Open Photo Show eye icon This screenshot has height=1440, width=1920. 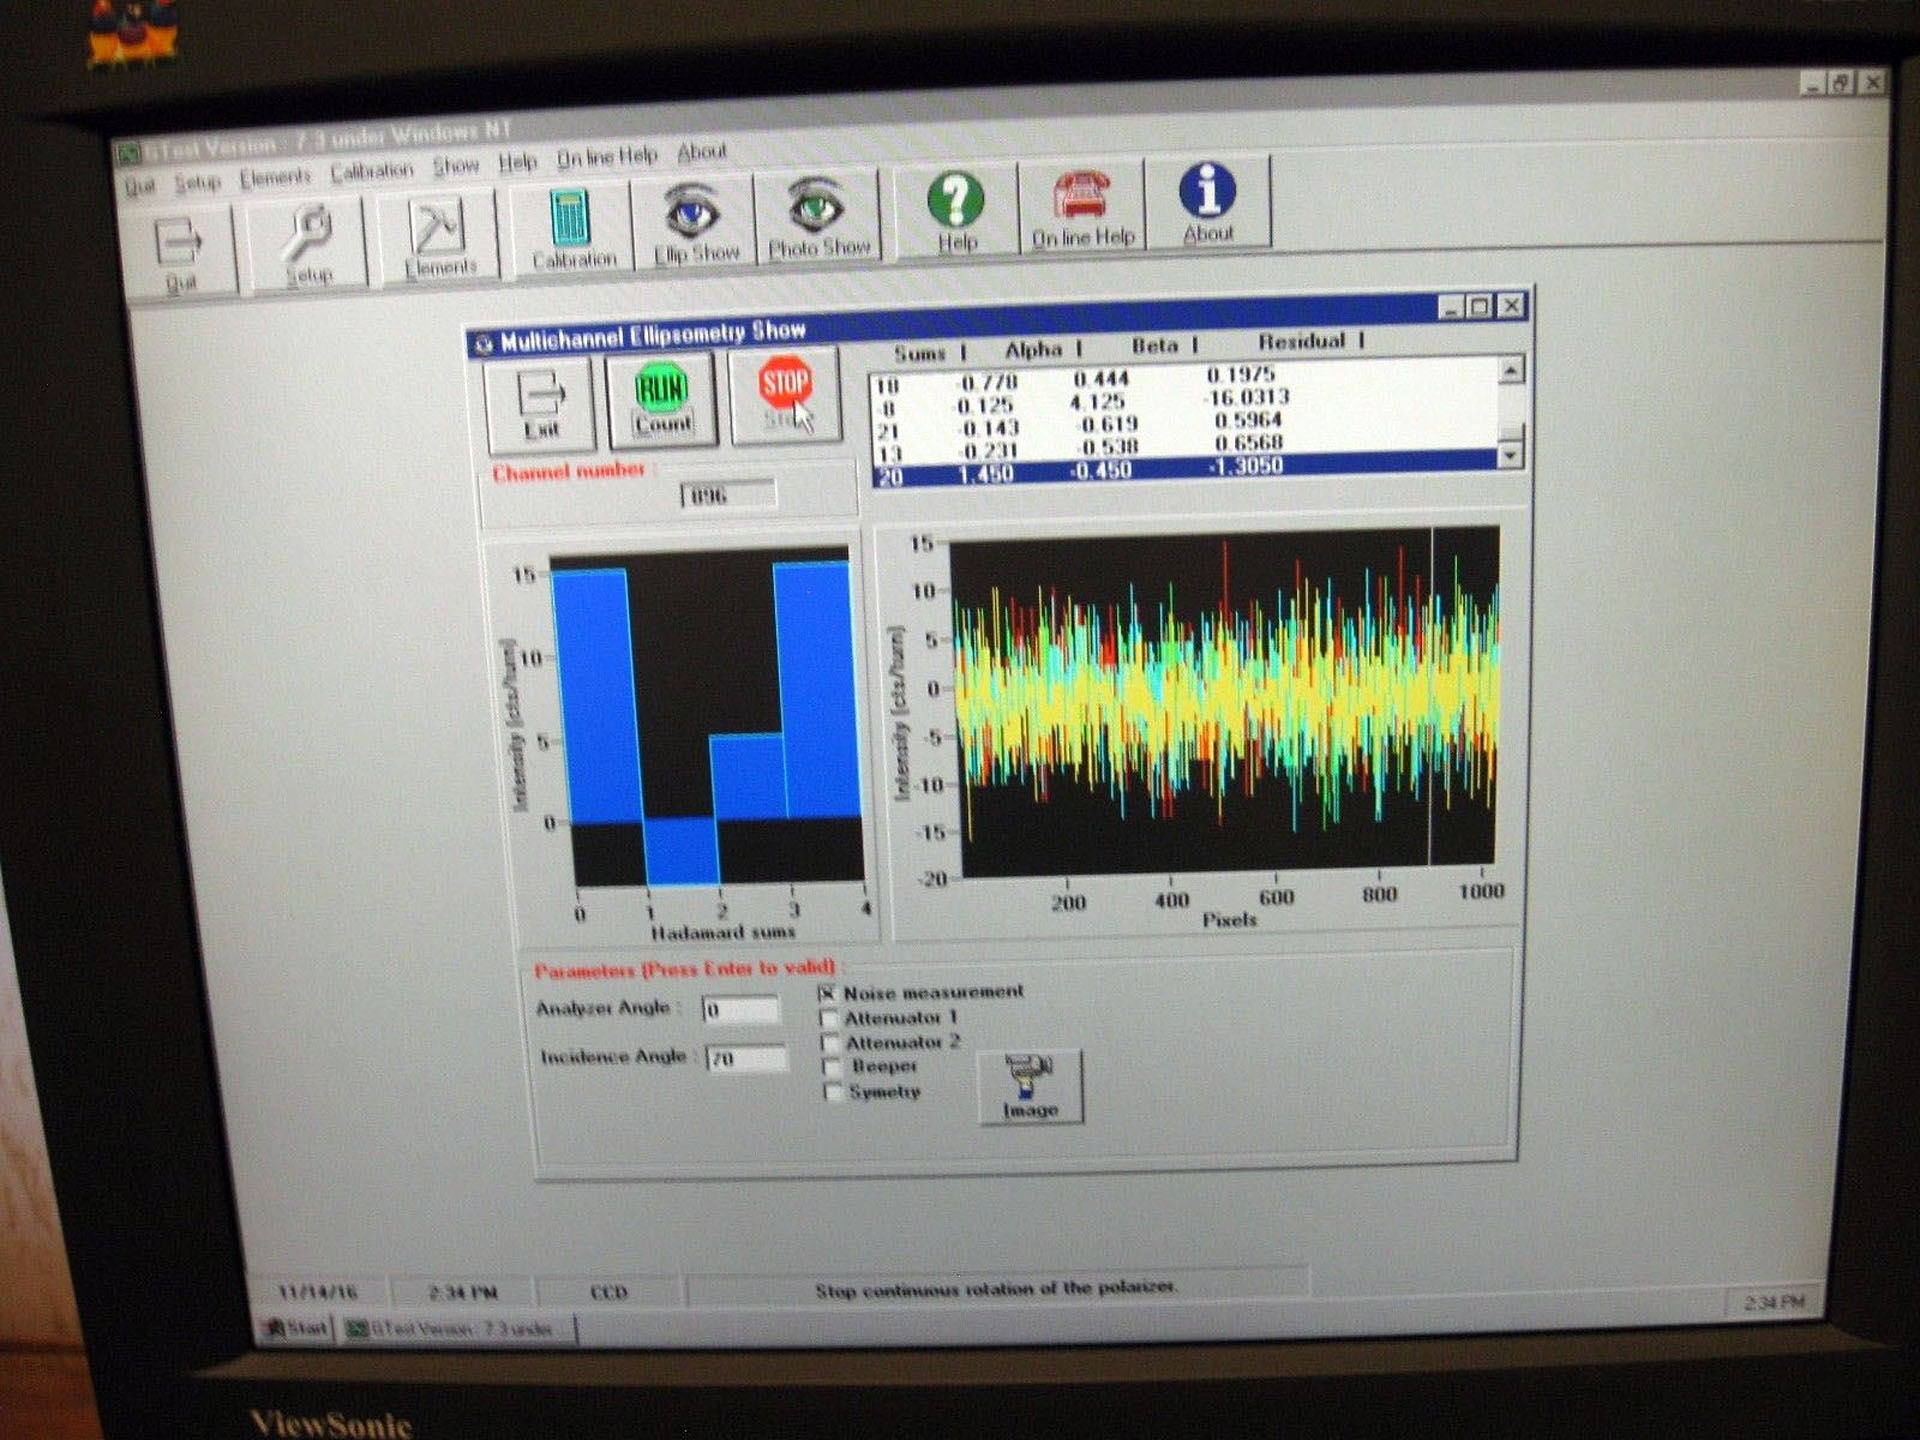[818, 217]
